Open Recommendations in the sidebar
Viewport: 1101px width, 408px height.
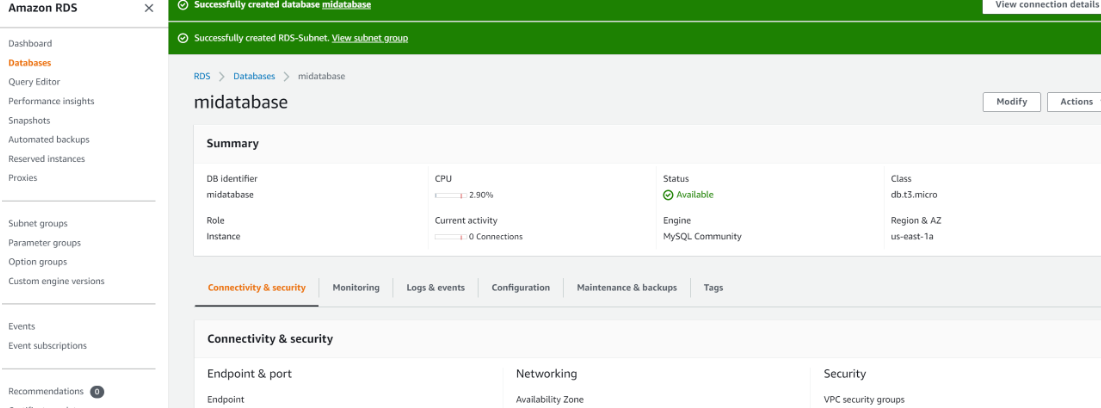[46, 391]
